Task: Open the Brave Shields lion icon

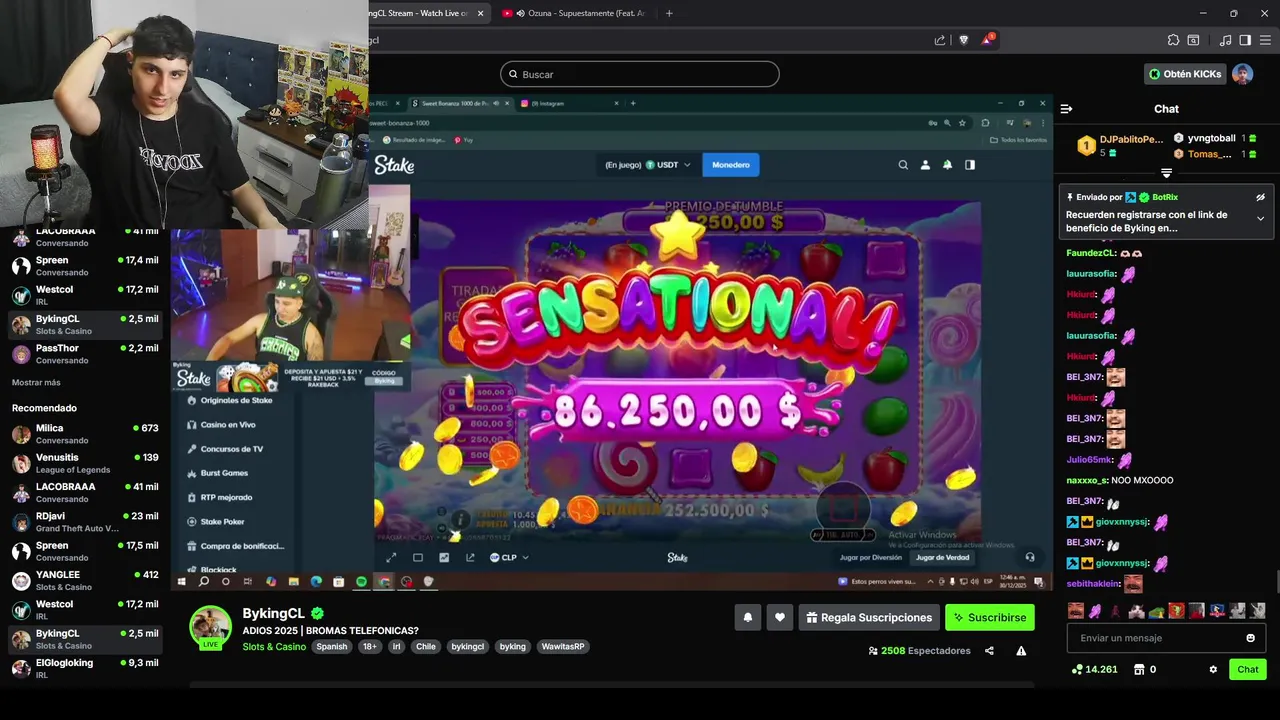Action: 963,40
